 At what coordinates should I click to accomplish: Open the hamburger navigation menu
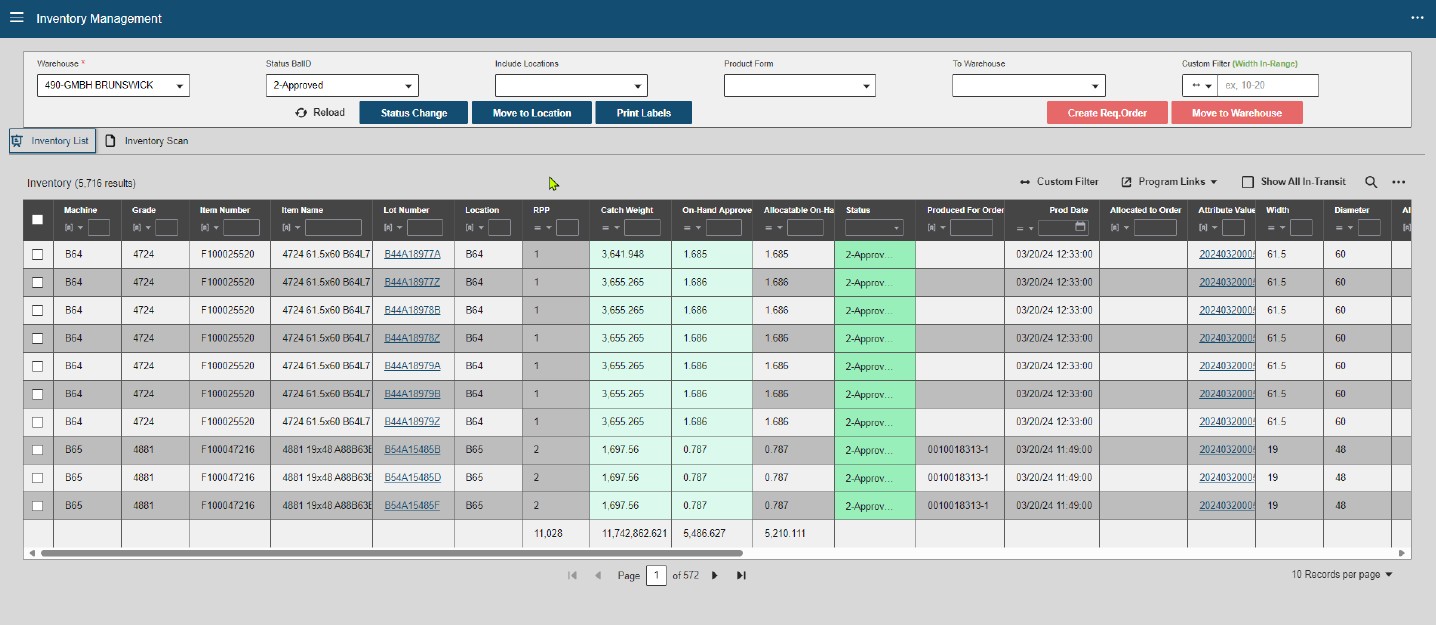[x=17, y=17]
